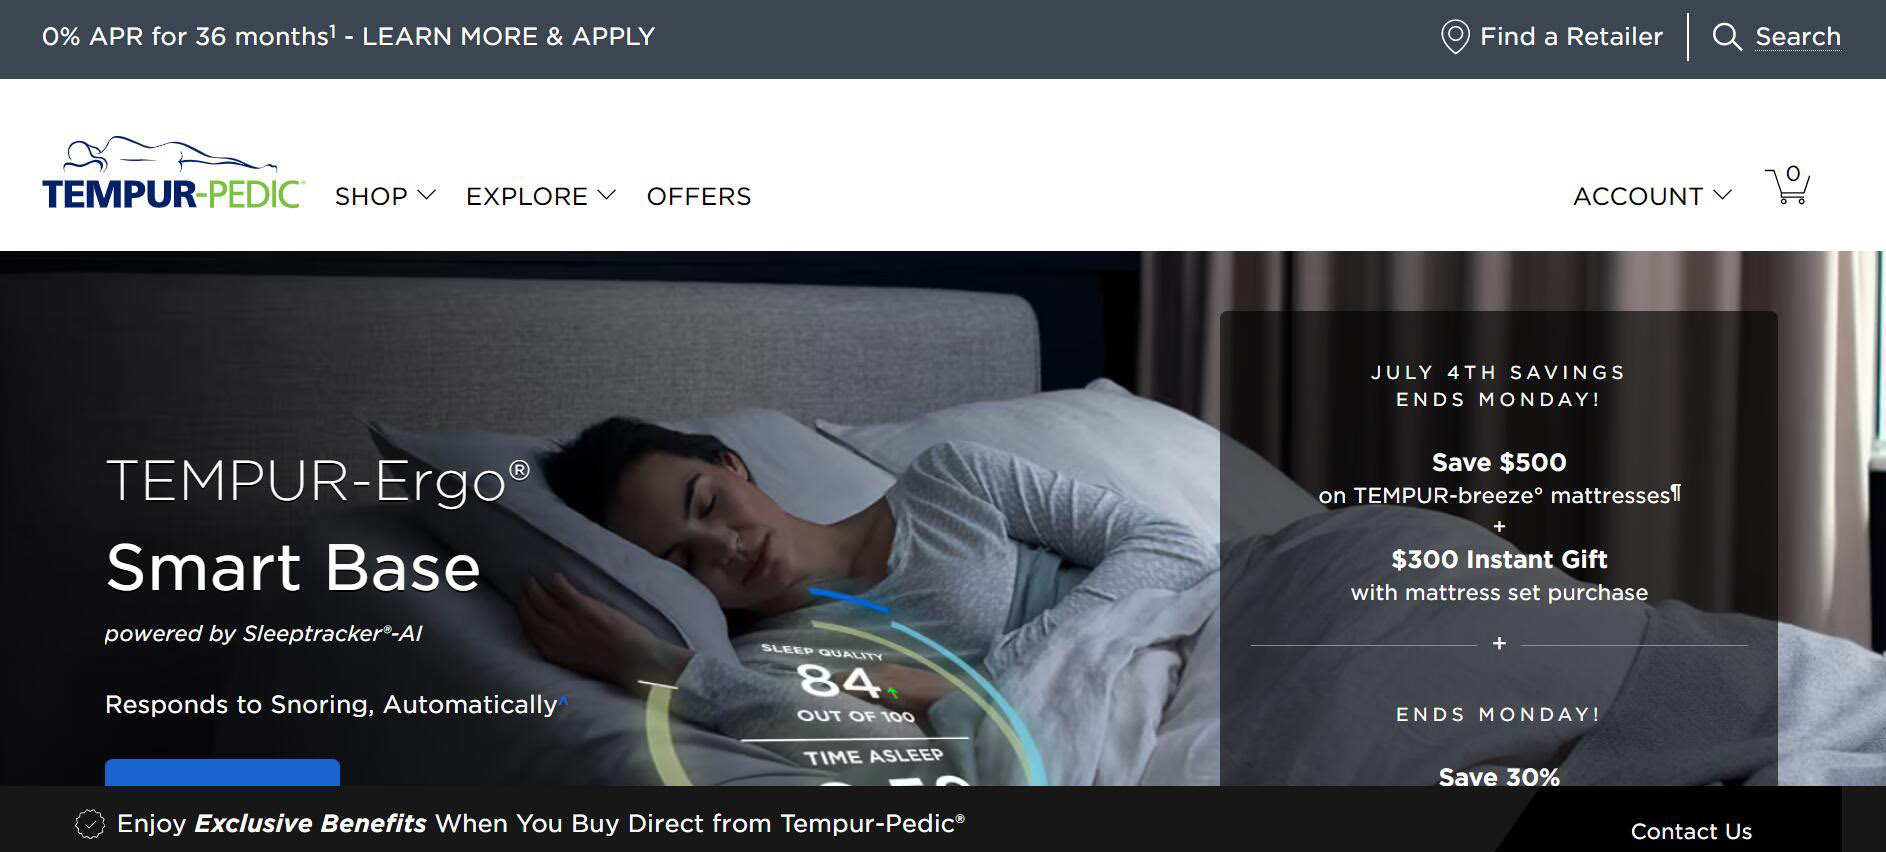Viewport: 1886px width, 852px height.
Task: Expand the EXPLORE dropdown chevron
Action: click(606, 195)
